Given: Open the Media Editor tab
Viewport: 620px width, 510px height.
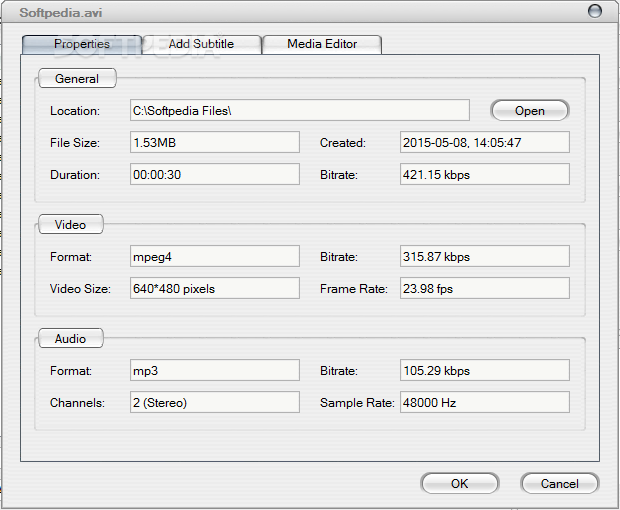Looking at the screenshot, I should [x=322, y=44].
